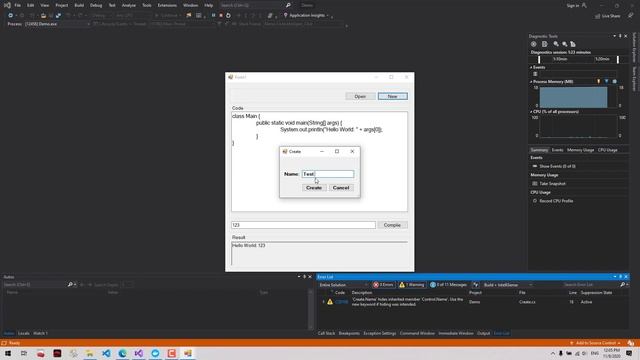Open the Entire Solution scope dropdown
The image size is (640, 360).
[343, 285]
